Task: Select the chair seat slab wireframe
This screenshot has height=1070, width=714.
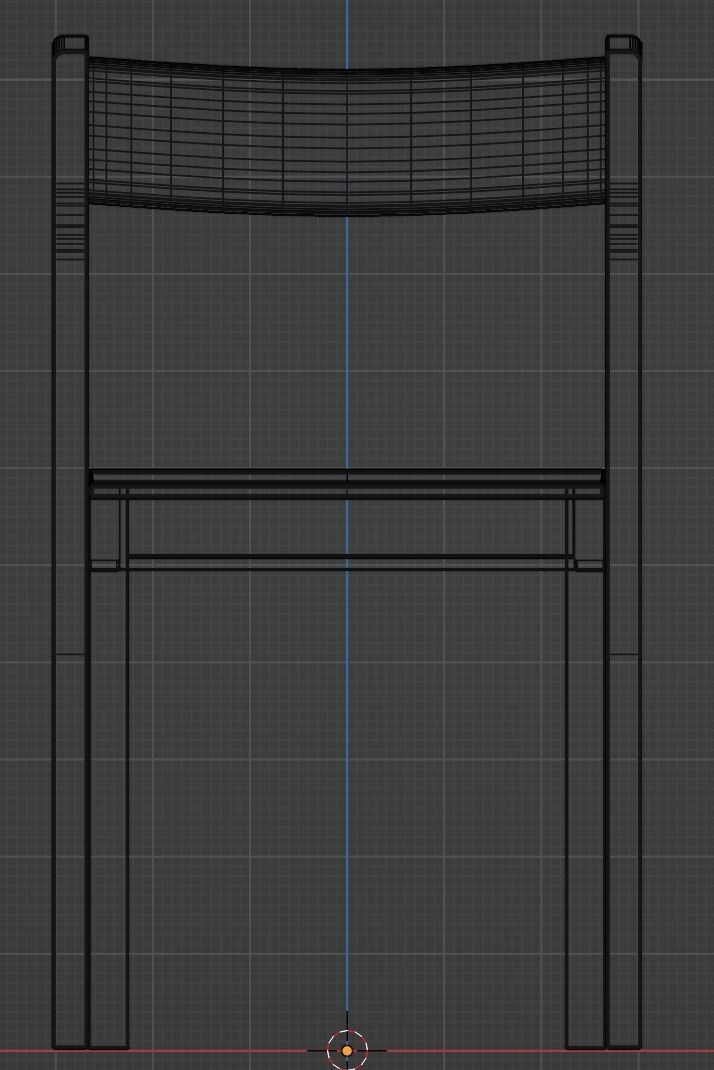Action: click(347, 484)
